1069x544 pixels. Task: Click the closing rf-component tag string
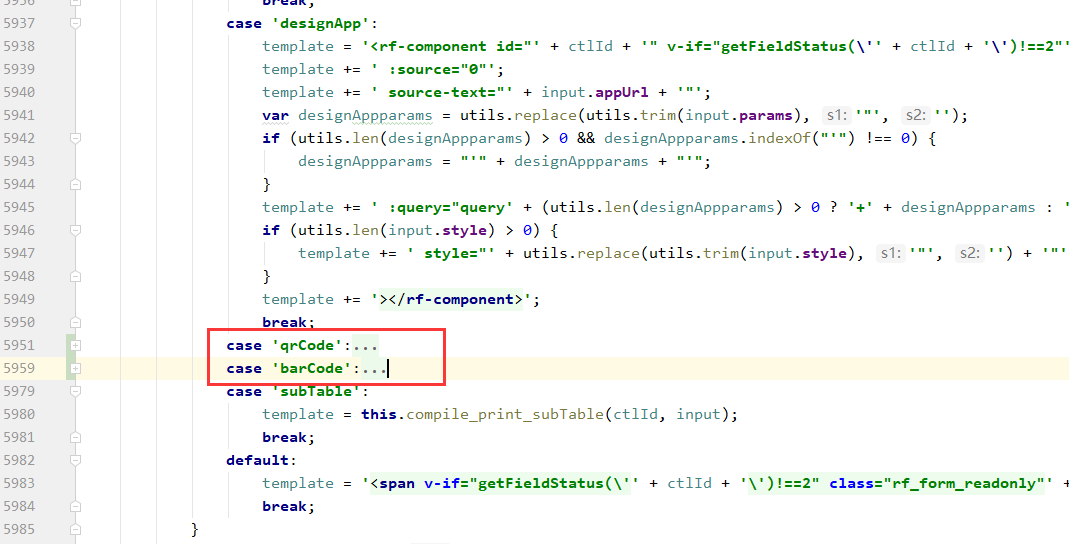[x=455, y=299]
